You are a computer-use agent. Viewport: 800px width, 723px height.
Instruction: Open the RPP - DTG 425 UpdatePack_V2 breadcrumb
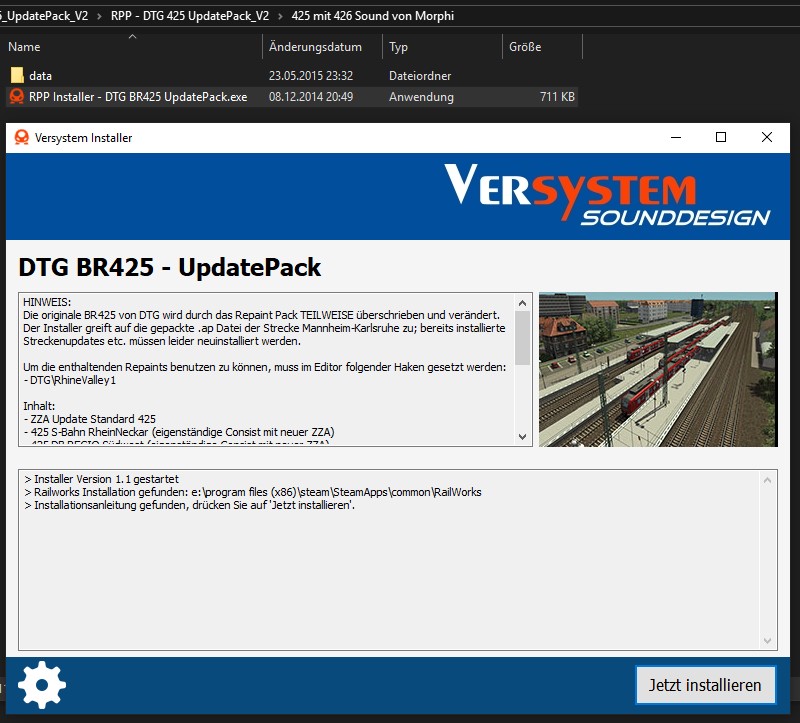coord(190,16)
